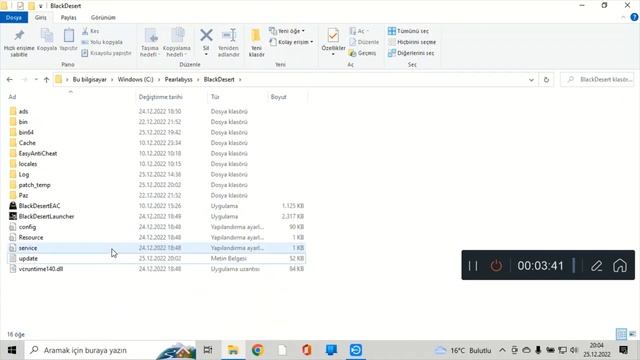Screen dimensions: 640x360
Task: Open Task View on the taskbar
Action: (x=208, y=350)
